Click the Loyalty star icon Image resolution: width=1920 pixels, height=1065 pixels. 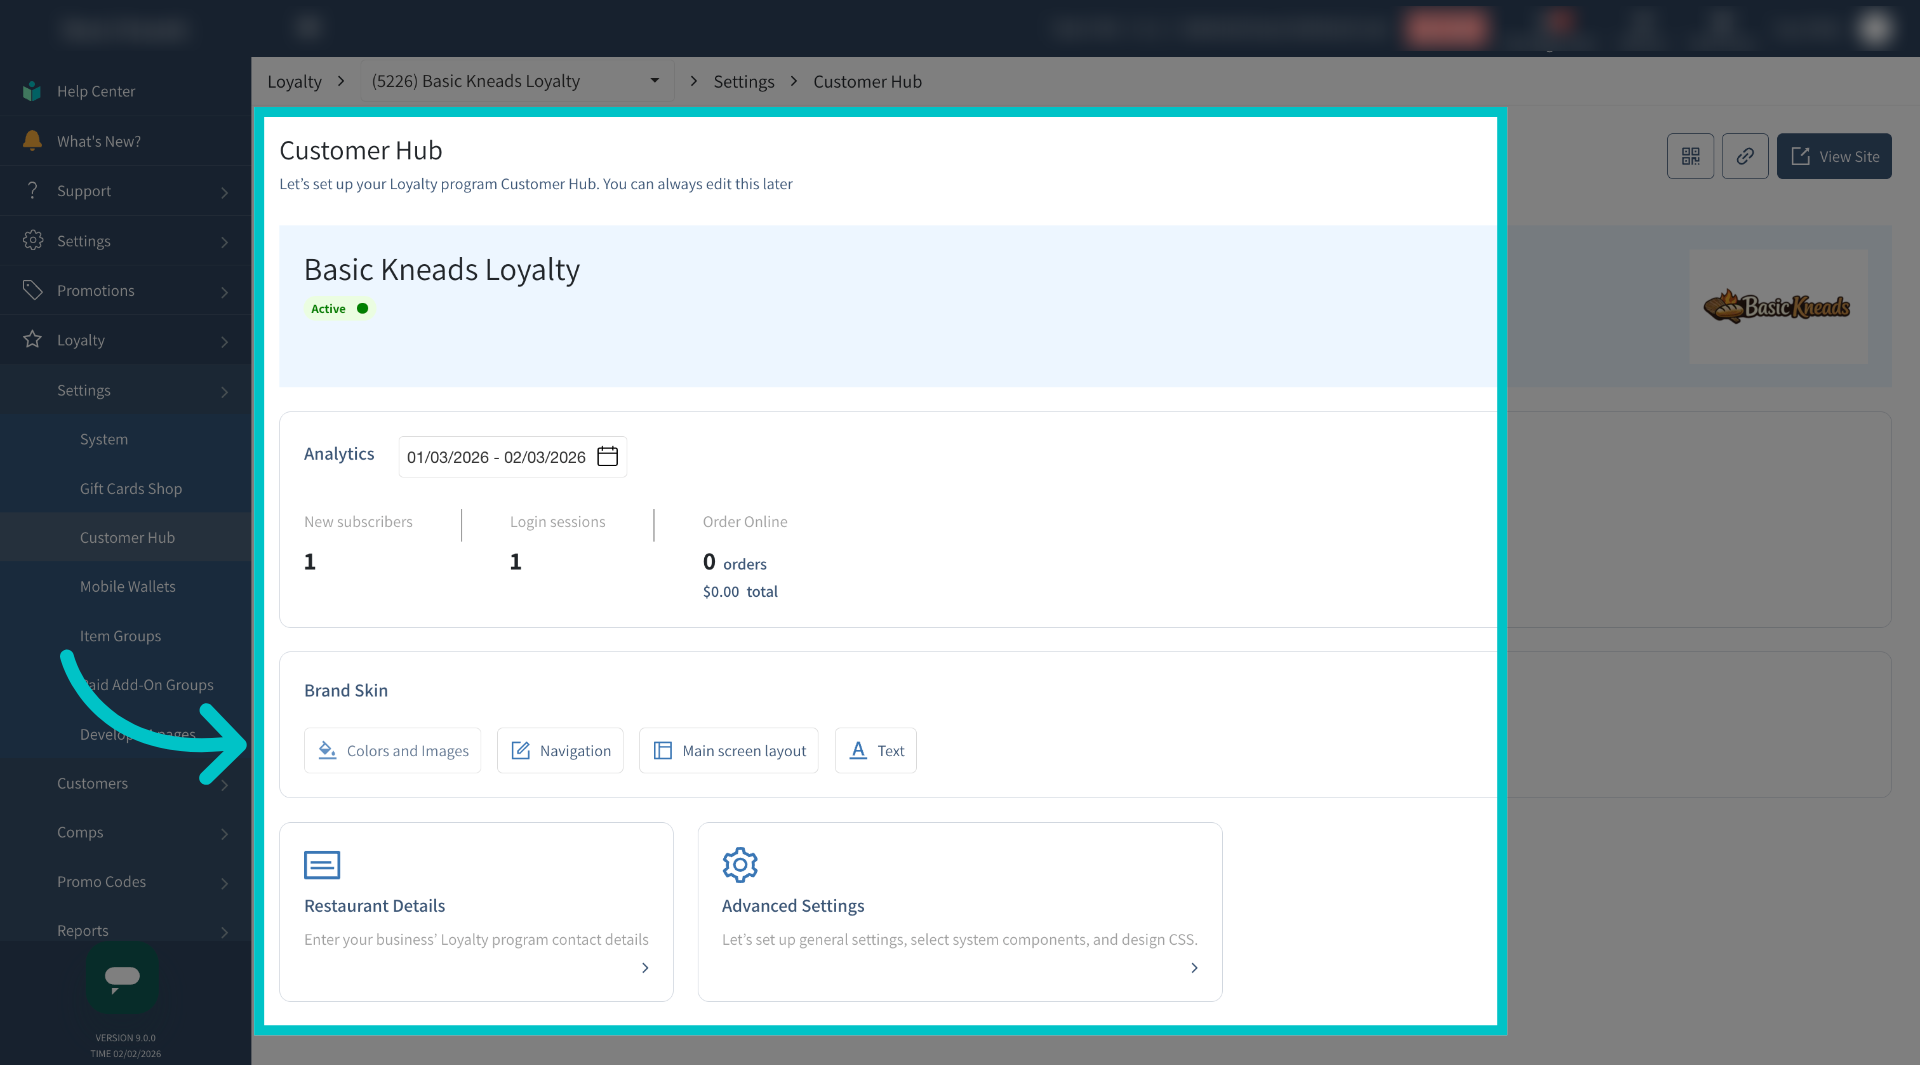click(33, 339)
